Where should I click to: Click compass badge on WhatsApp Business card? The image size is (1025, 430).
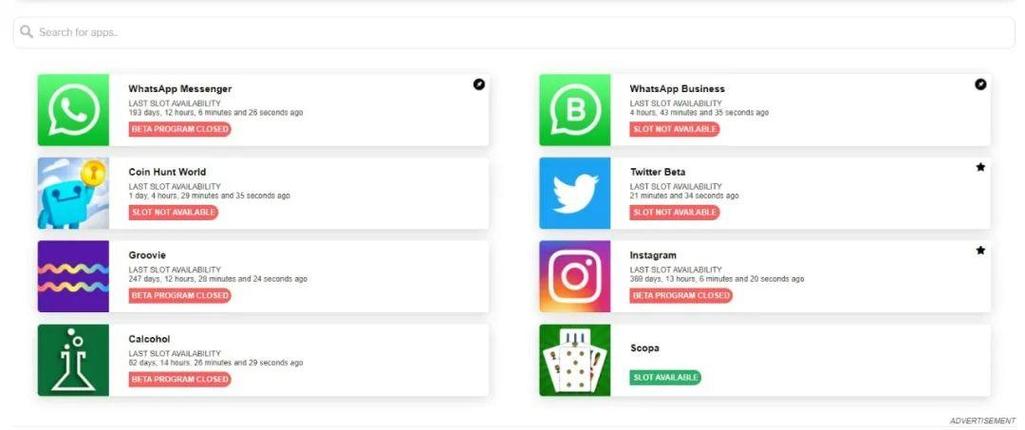981,84
